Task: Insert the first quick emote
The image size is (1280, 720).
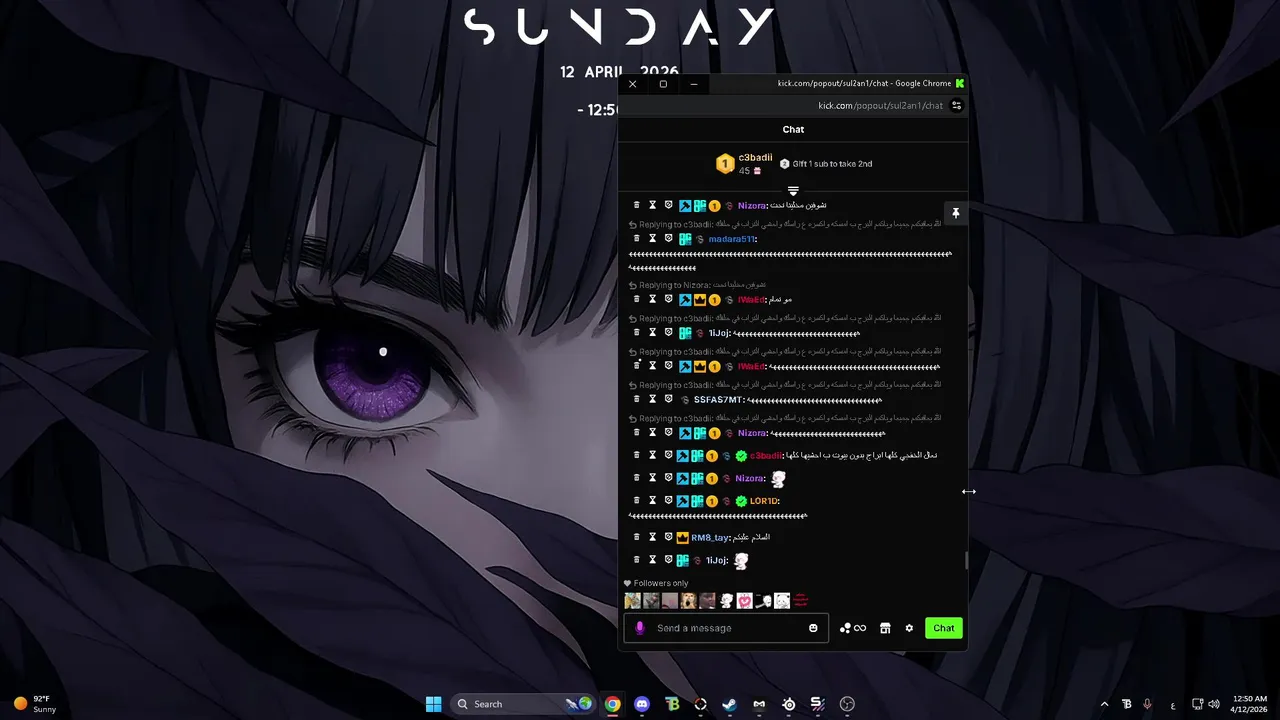Action: tap(632, 601)
